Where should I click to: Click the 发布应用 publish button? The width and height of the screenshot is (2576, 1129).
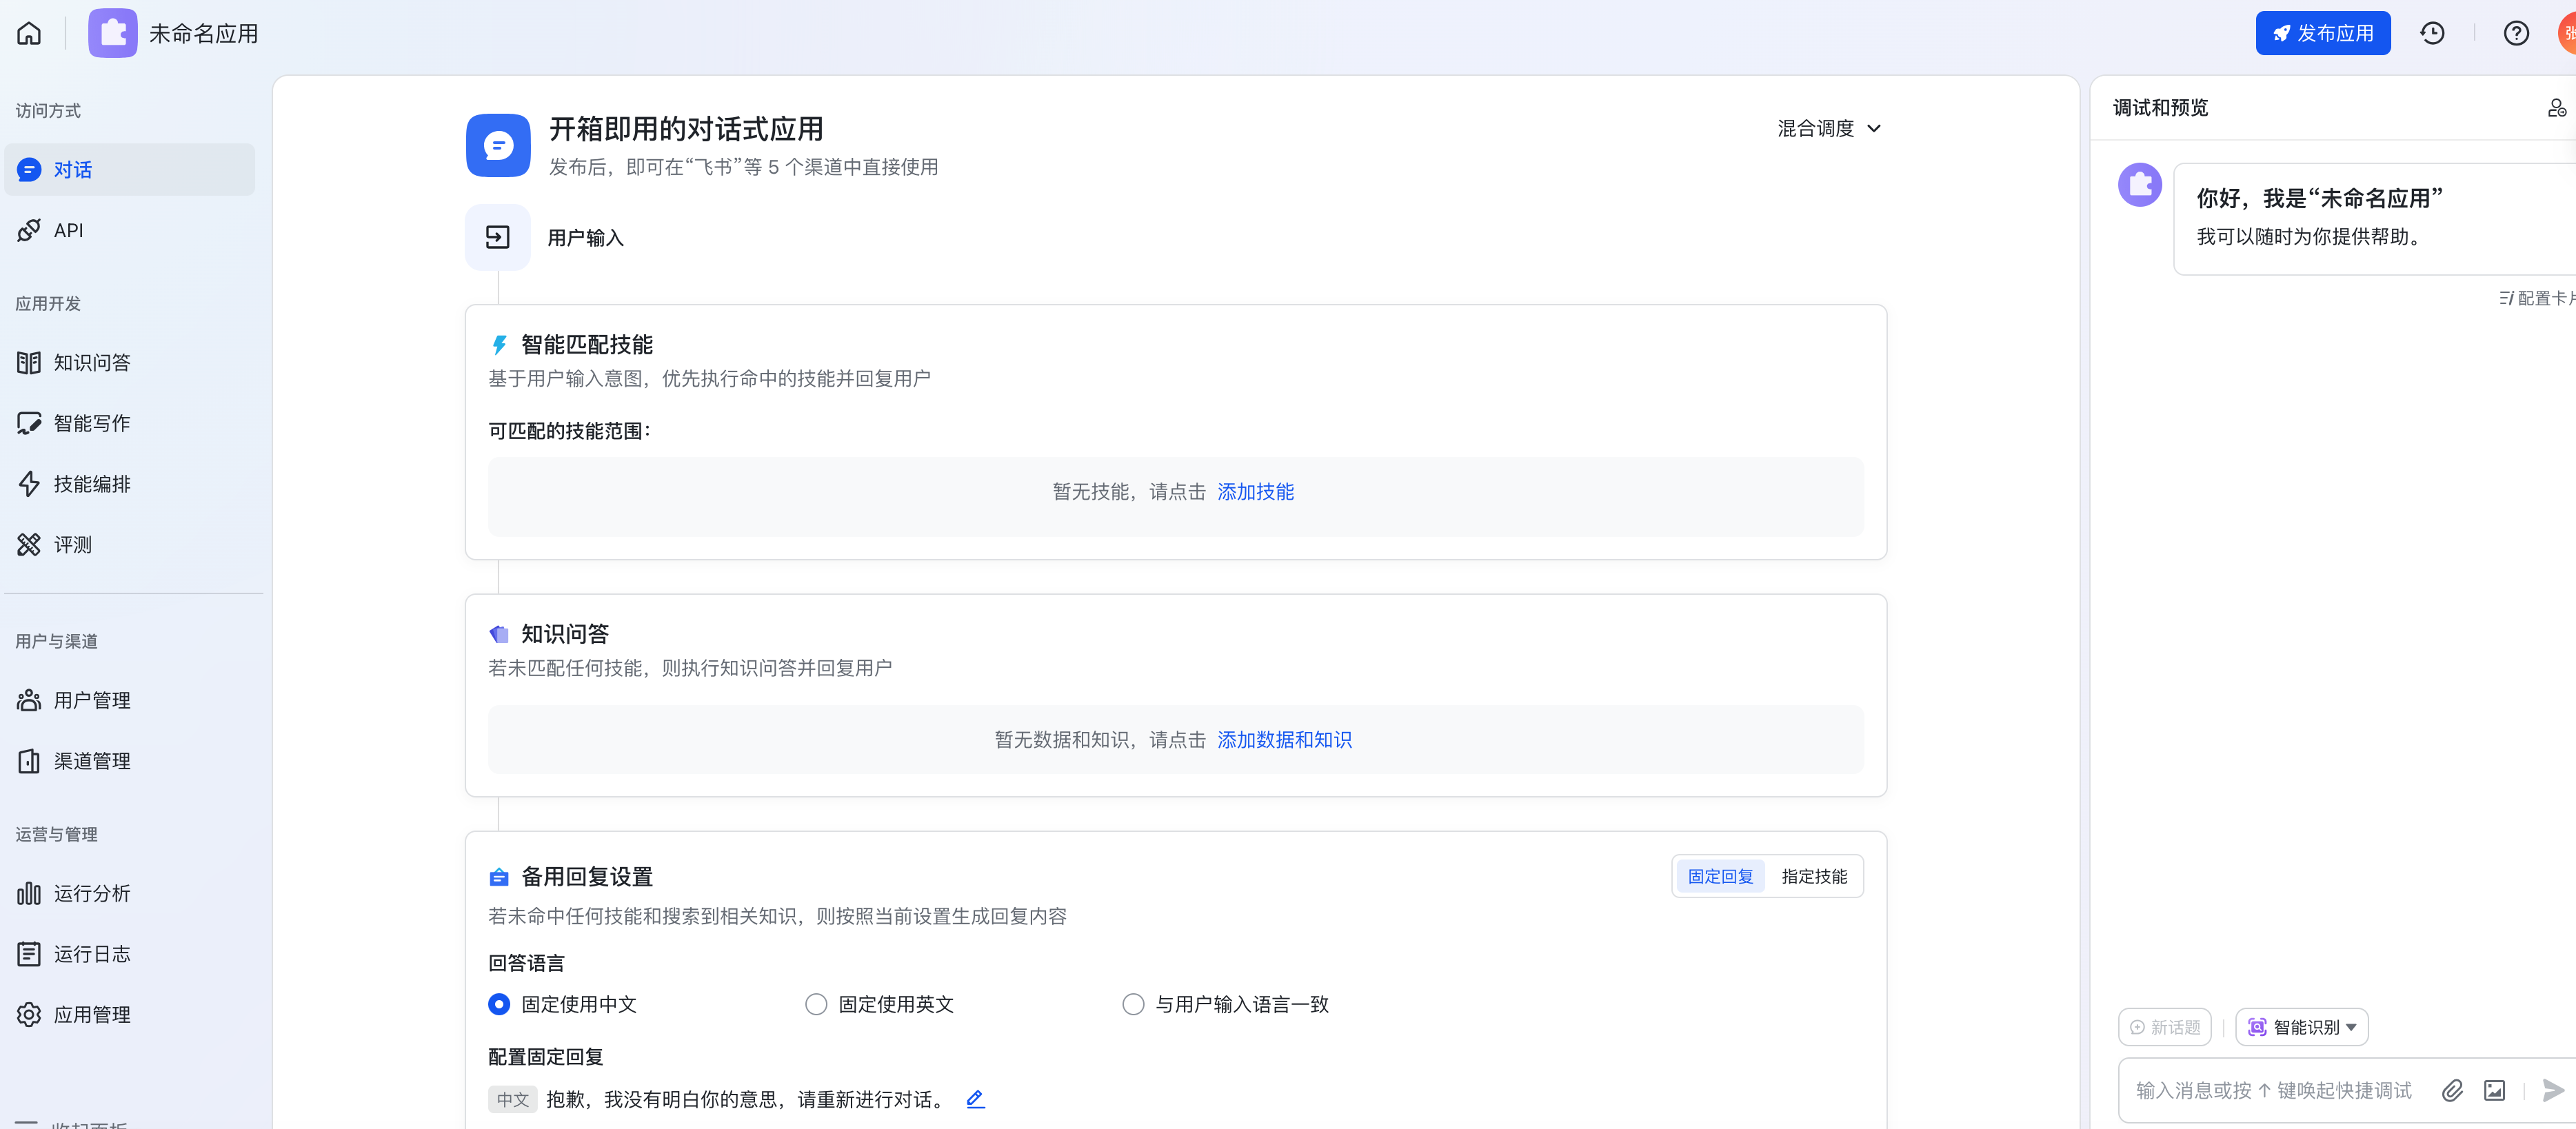2322,33
